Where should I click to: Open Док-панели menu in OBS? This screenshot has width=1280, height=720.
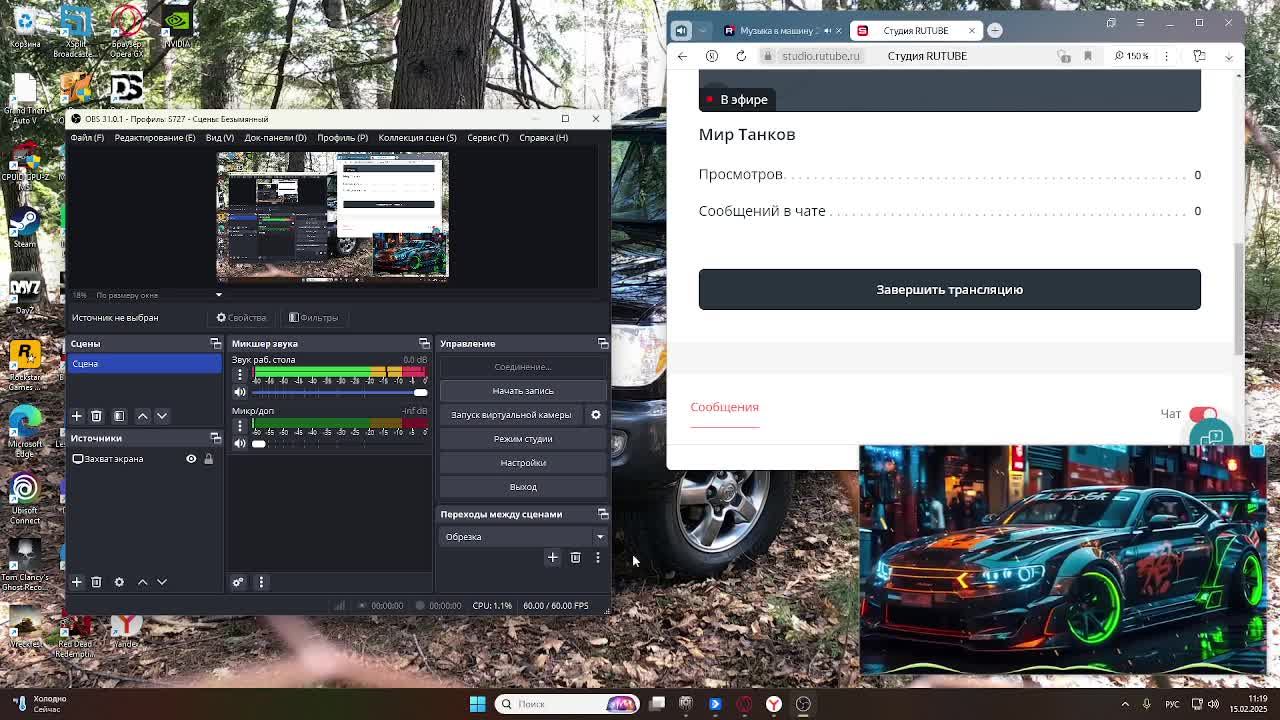[x=275, y=138]
